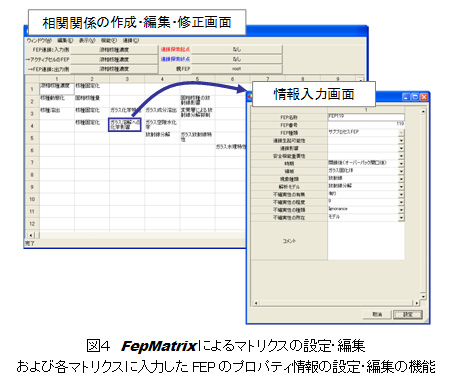Close the info input dialog
Screen dimensions: 454x382
(424, 97)
